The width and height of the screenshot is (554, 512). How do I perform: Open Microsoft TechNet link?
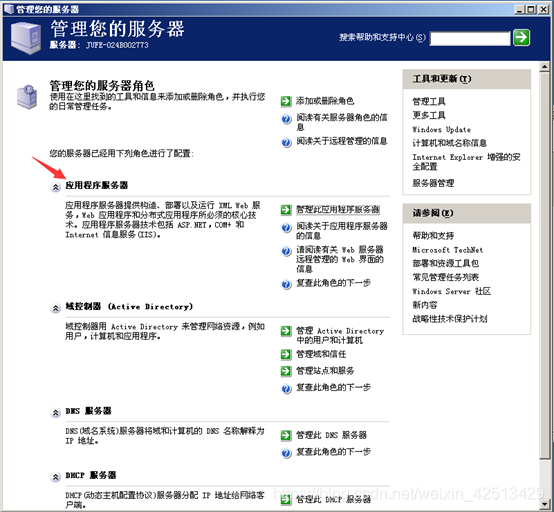tap(447, 250)
